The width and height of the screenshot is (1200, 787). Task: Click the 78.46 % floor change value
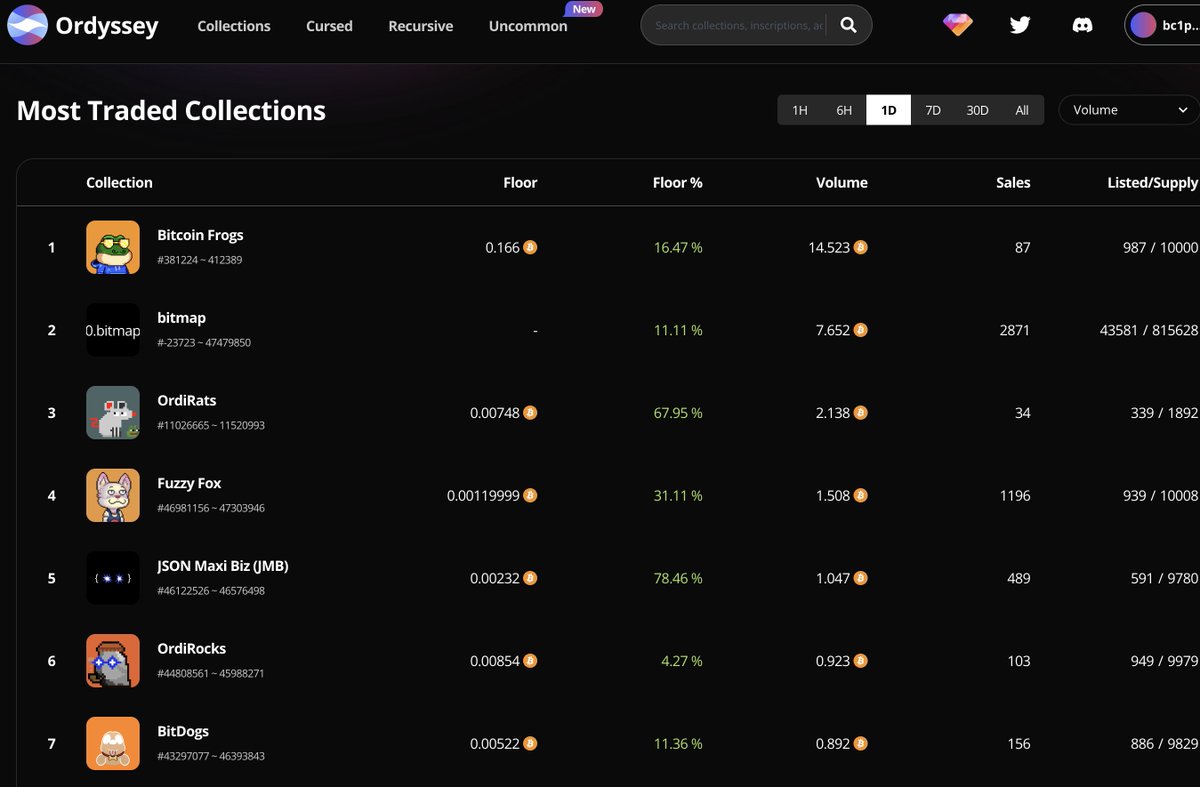coord(678,578)
